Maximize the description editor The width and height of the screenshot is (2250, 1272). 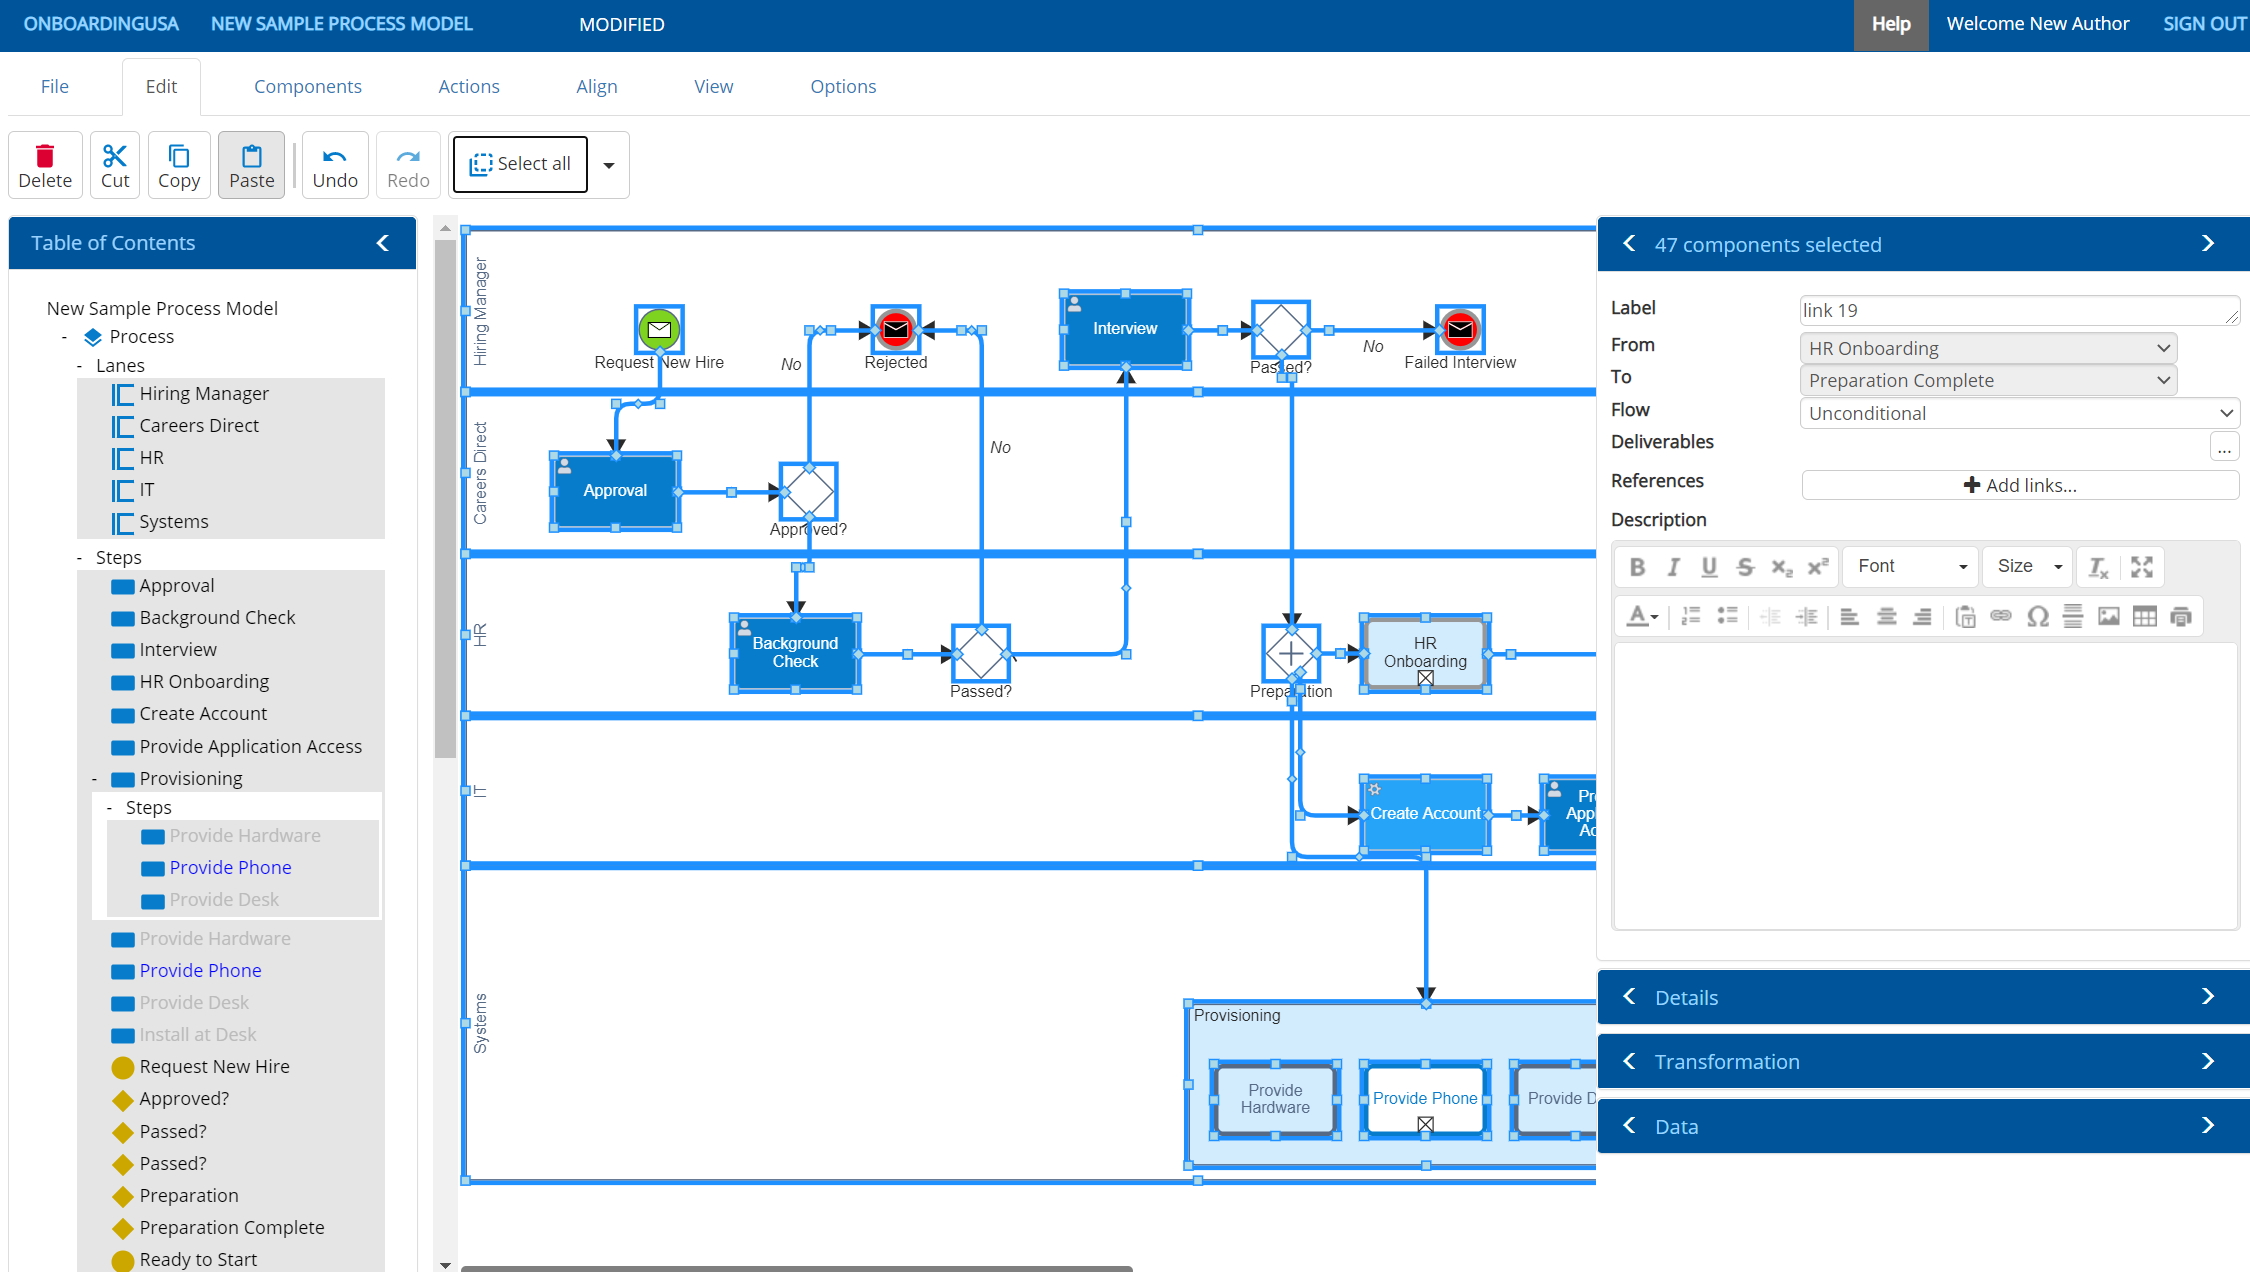(x=2141, y=567)
